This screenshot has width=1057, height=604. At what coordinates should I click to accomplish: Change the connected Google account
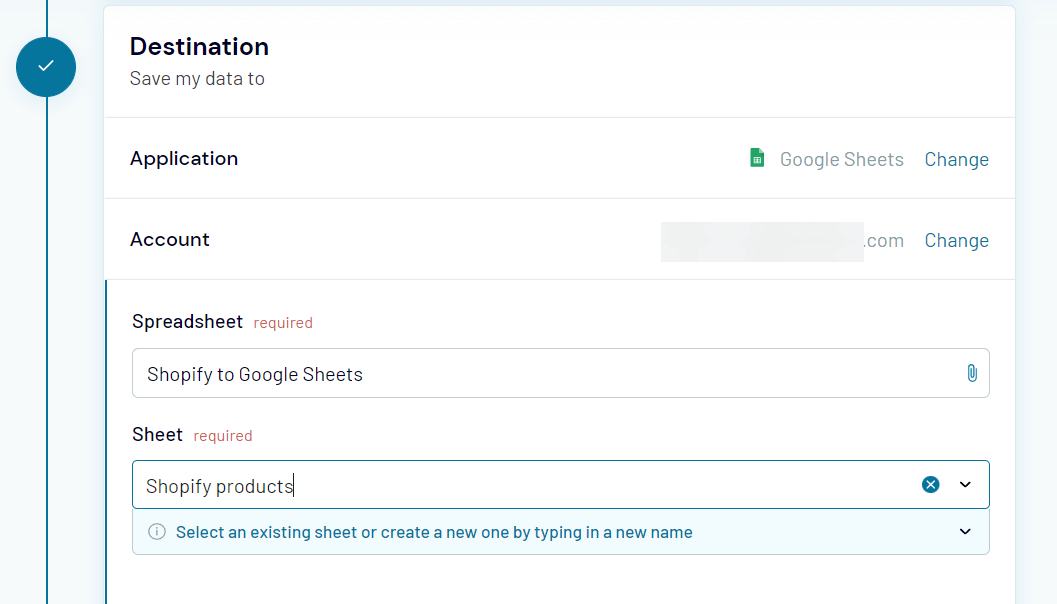pos(956,240)
